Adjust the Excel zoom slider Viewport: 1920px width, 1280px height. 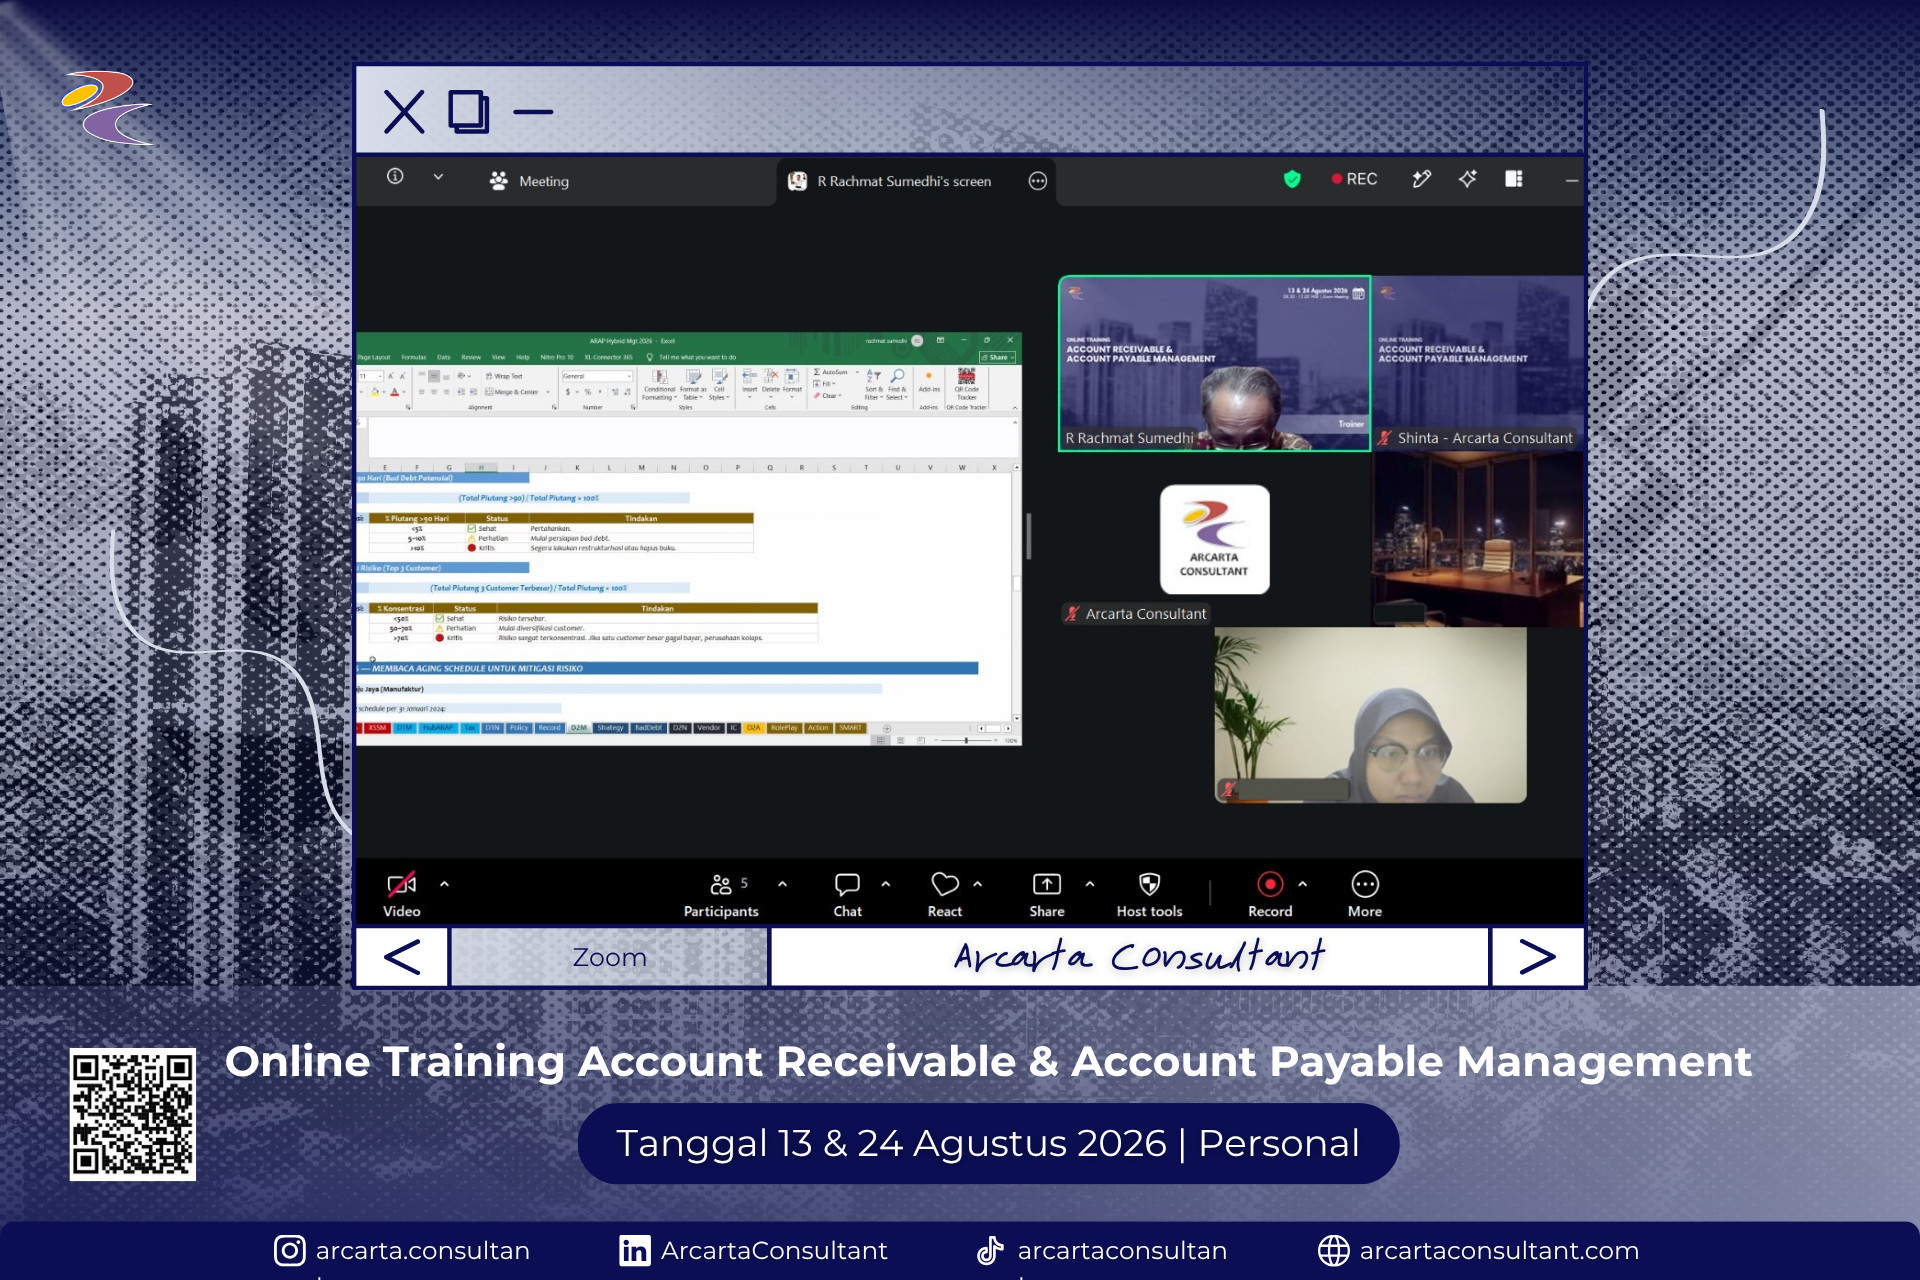pyautogui.click(x=966, y=741)
